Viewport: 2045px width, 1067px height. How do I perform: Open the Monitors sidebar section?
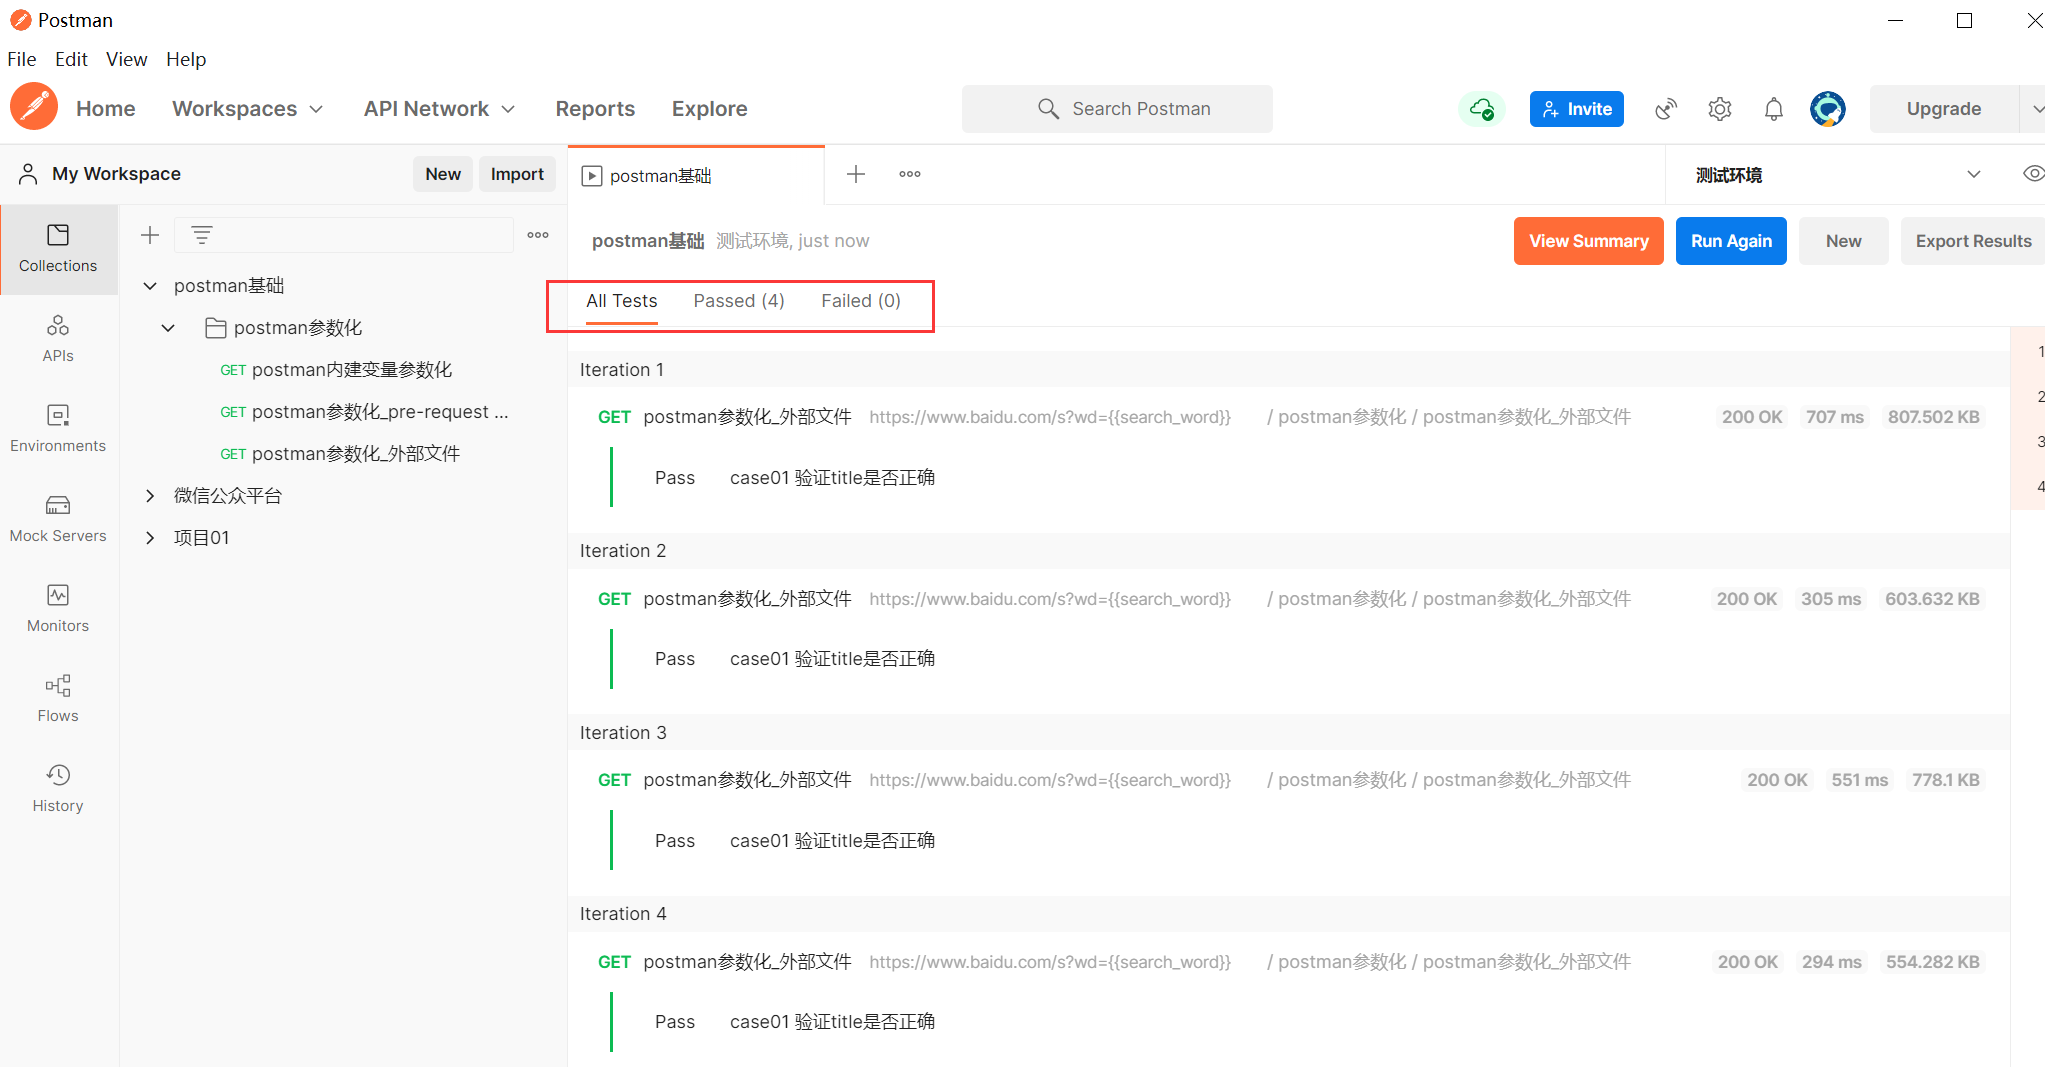pos(58,608)
